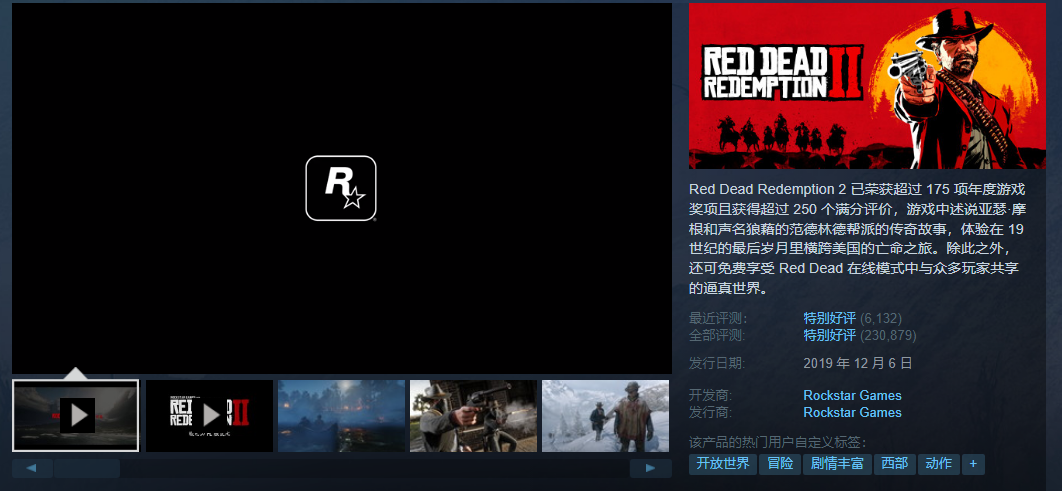The height and width of the screenshot is (491, 1062).
Task: Open the 全部评测 特别好评 review link
Action: coord(829,335)
